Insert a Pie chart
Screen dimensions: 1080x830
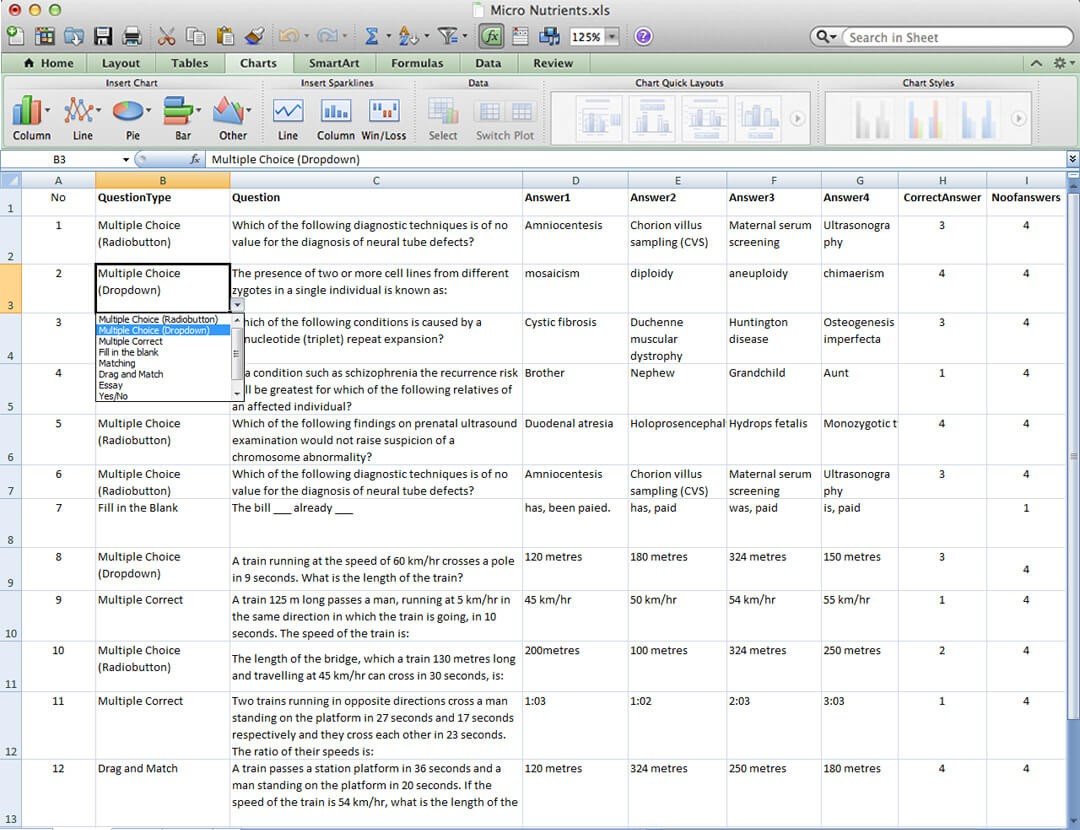coord(132,117)
